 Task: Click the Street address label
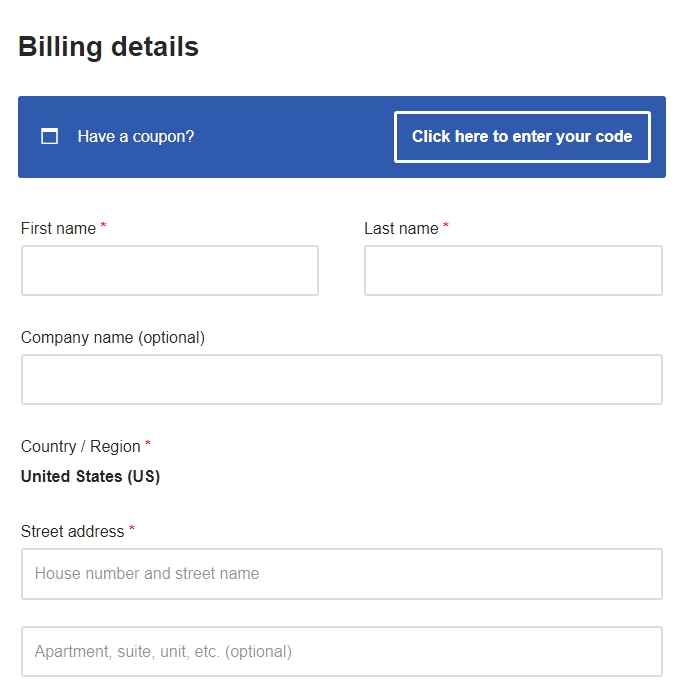pos(72,531)
